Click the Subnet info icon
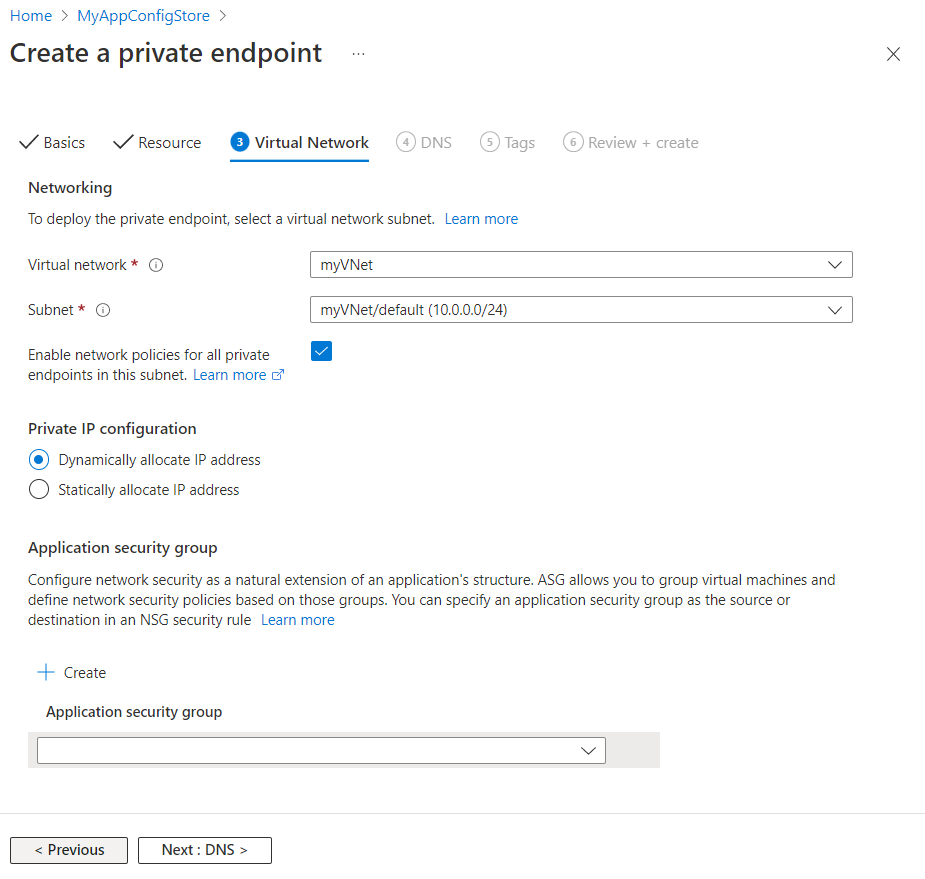The height and width of the screenshot is (879, 925). pyautogui.click(x=103, y=310)
